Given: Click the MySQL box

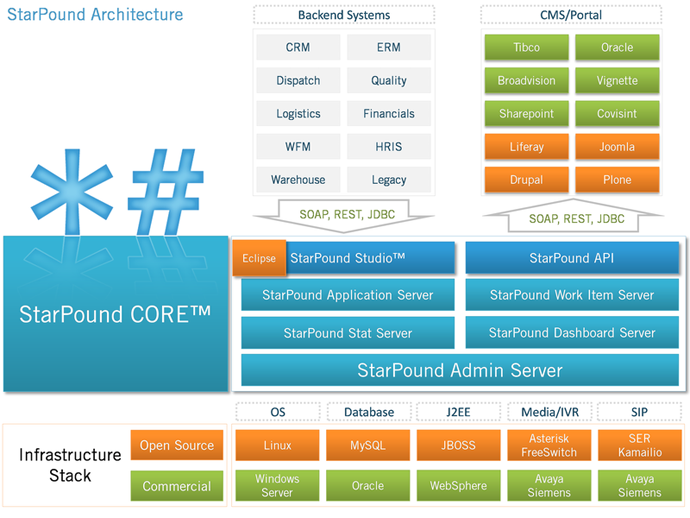Looking at the screenshot, I should tap(368, 445).
